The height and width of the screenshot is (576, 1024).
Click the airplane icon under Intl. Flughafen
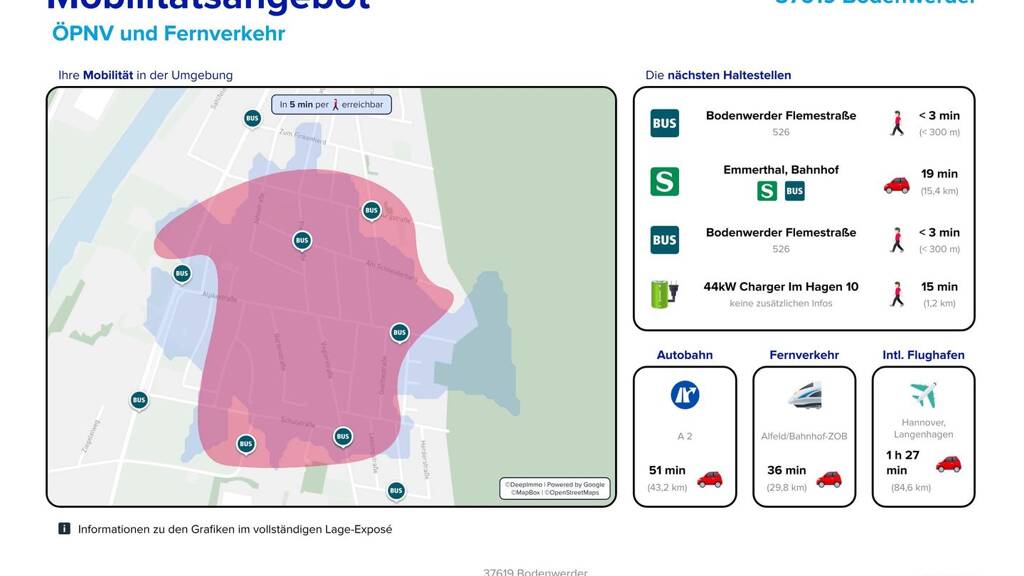923,394
